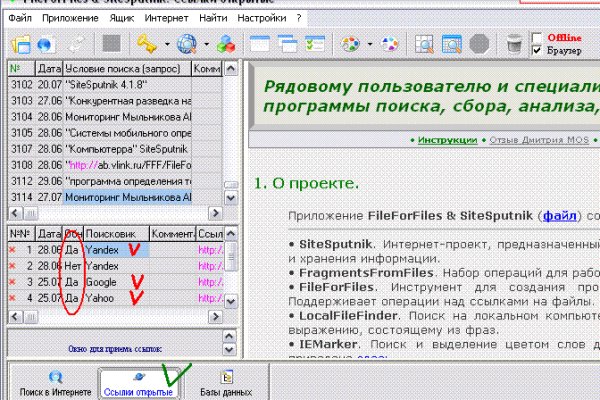Open dropdown arrow beside the key icon
This screenshot has height=400, width=600.
tap(164, 45)
